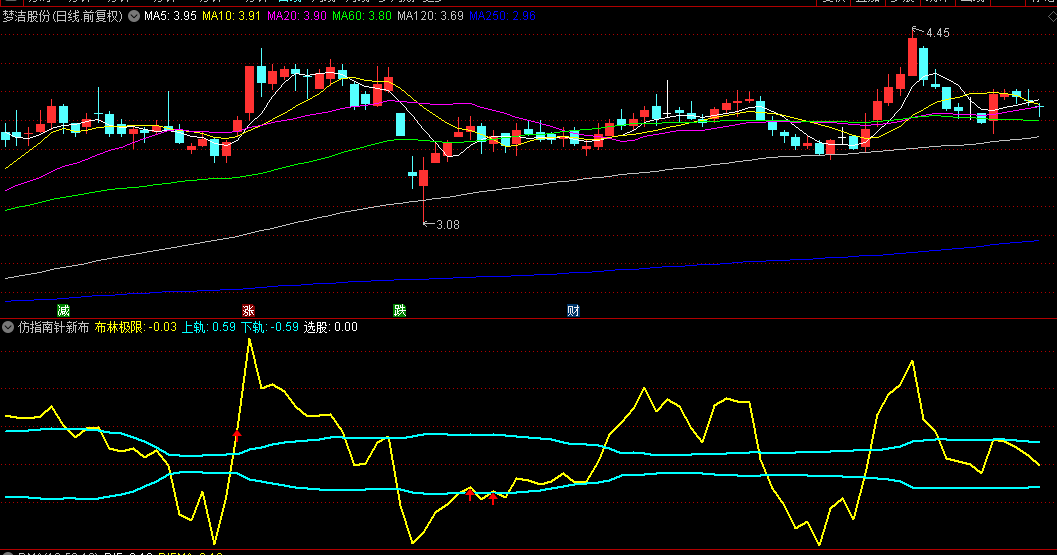The height and width of the screenshot is (555, 1057).
Task: Click the green 减 event marker
Action: point(63,311)
